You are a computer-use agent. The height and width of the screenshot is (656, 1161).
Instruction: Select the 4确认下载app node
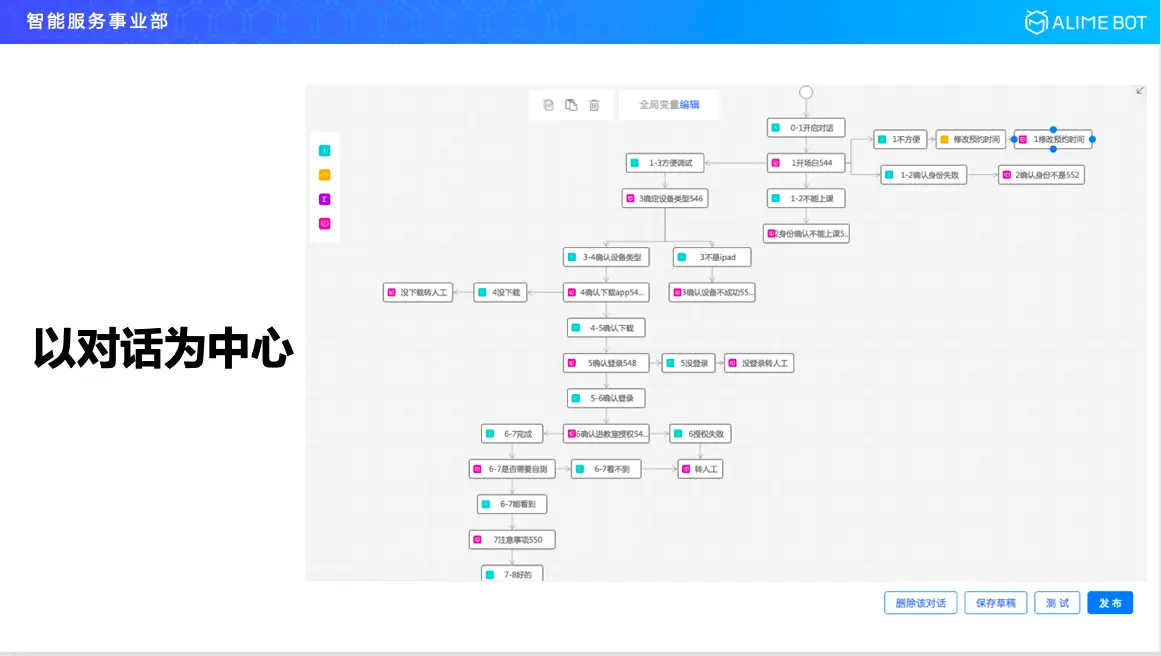[x=606, y=292]
